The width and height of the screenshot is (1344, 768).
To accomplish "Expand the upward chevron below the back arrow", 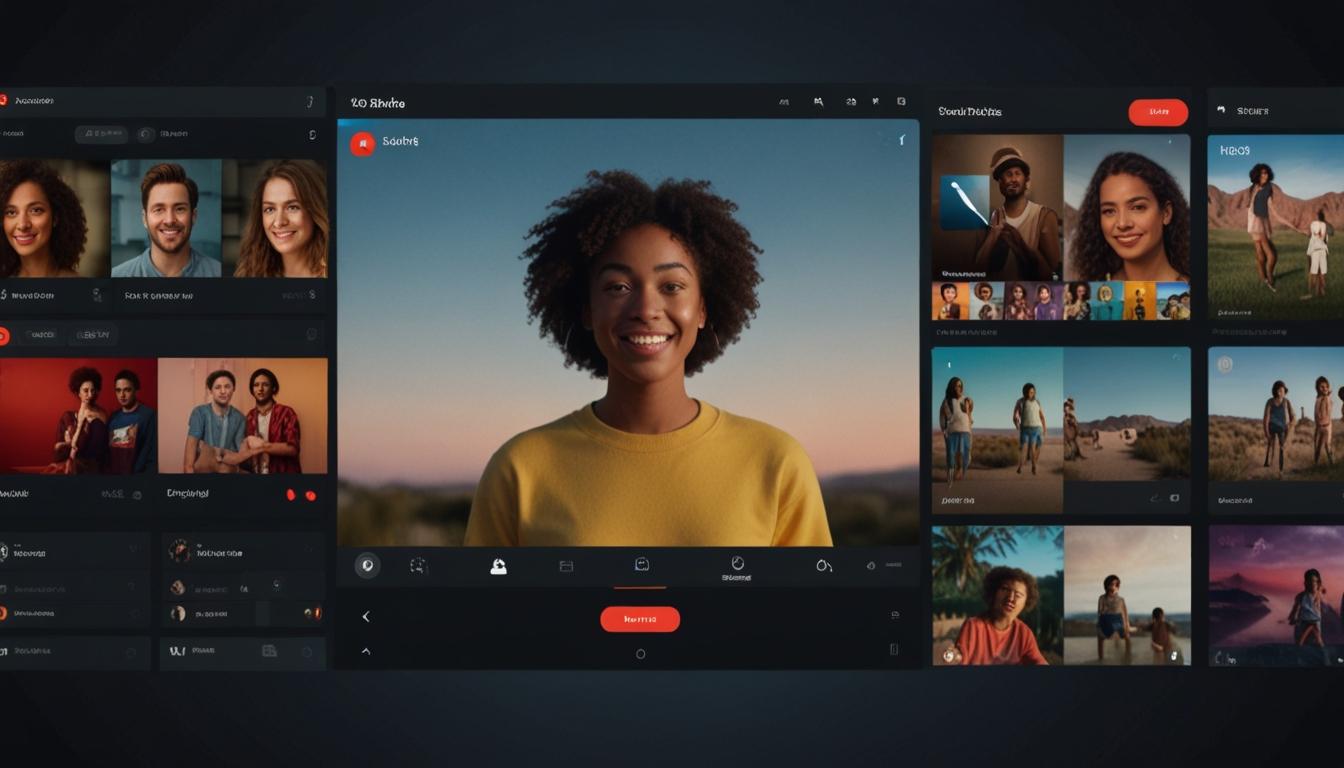I will [x=366, y=651].
